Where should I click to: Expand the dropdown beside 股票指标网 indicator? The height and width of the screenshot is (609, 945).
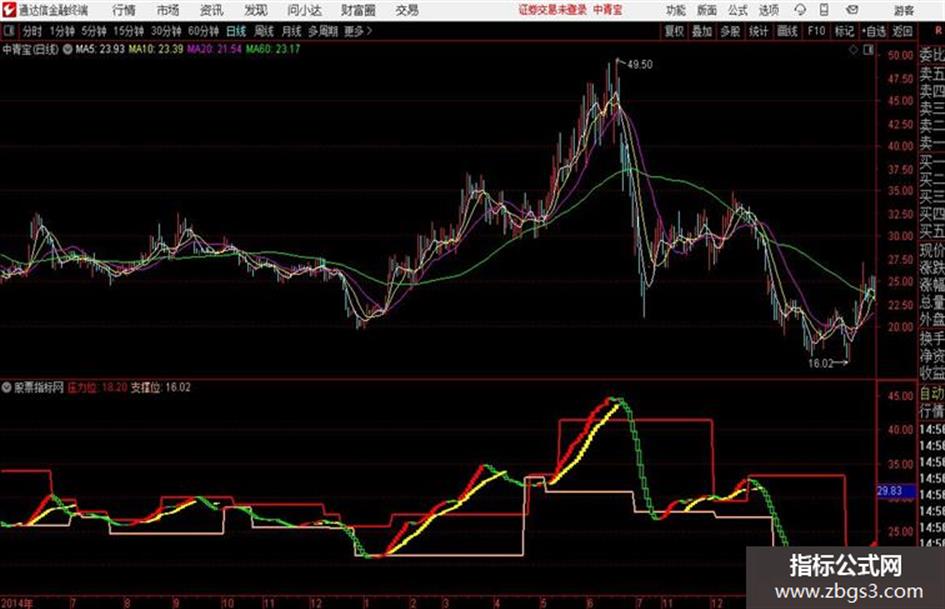tap(6, 387)
